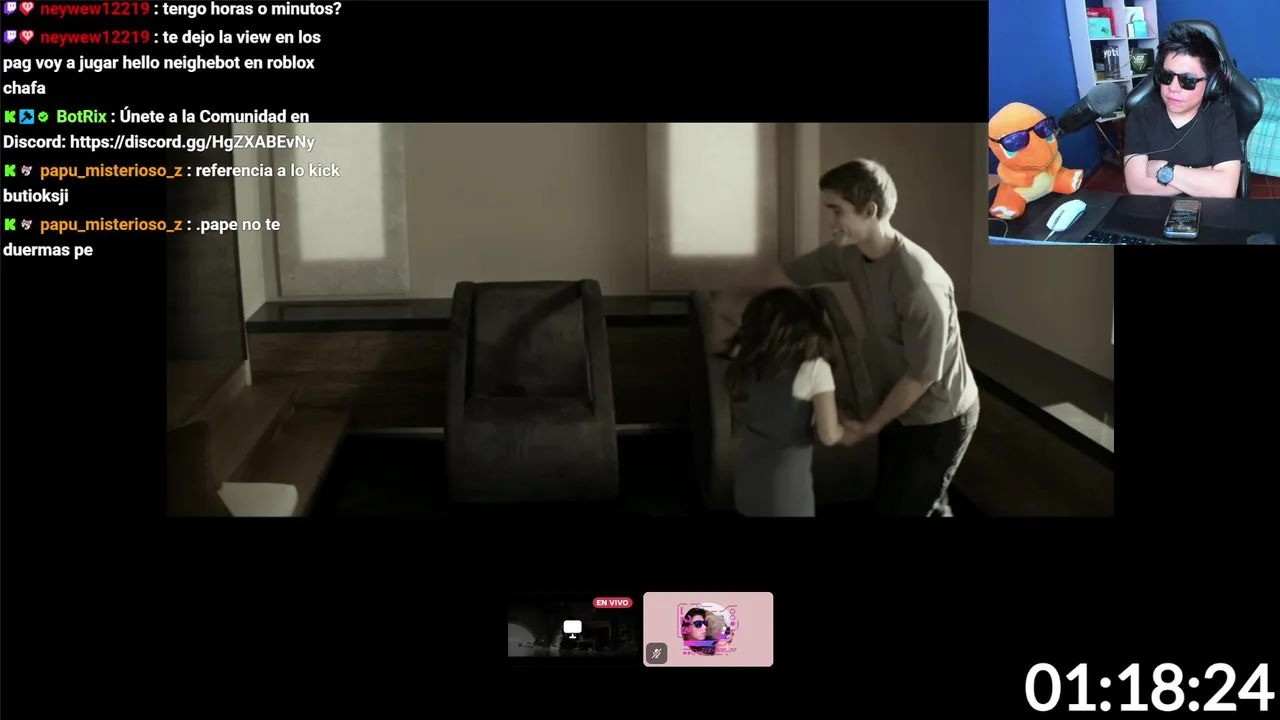Viewport: 1280px width, 720px height.
Task: Click papu_misterioso_z beside '.pape no te'
Action: [111, 225]
